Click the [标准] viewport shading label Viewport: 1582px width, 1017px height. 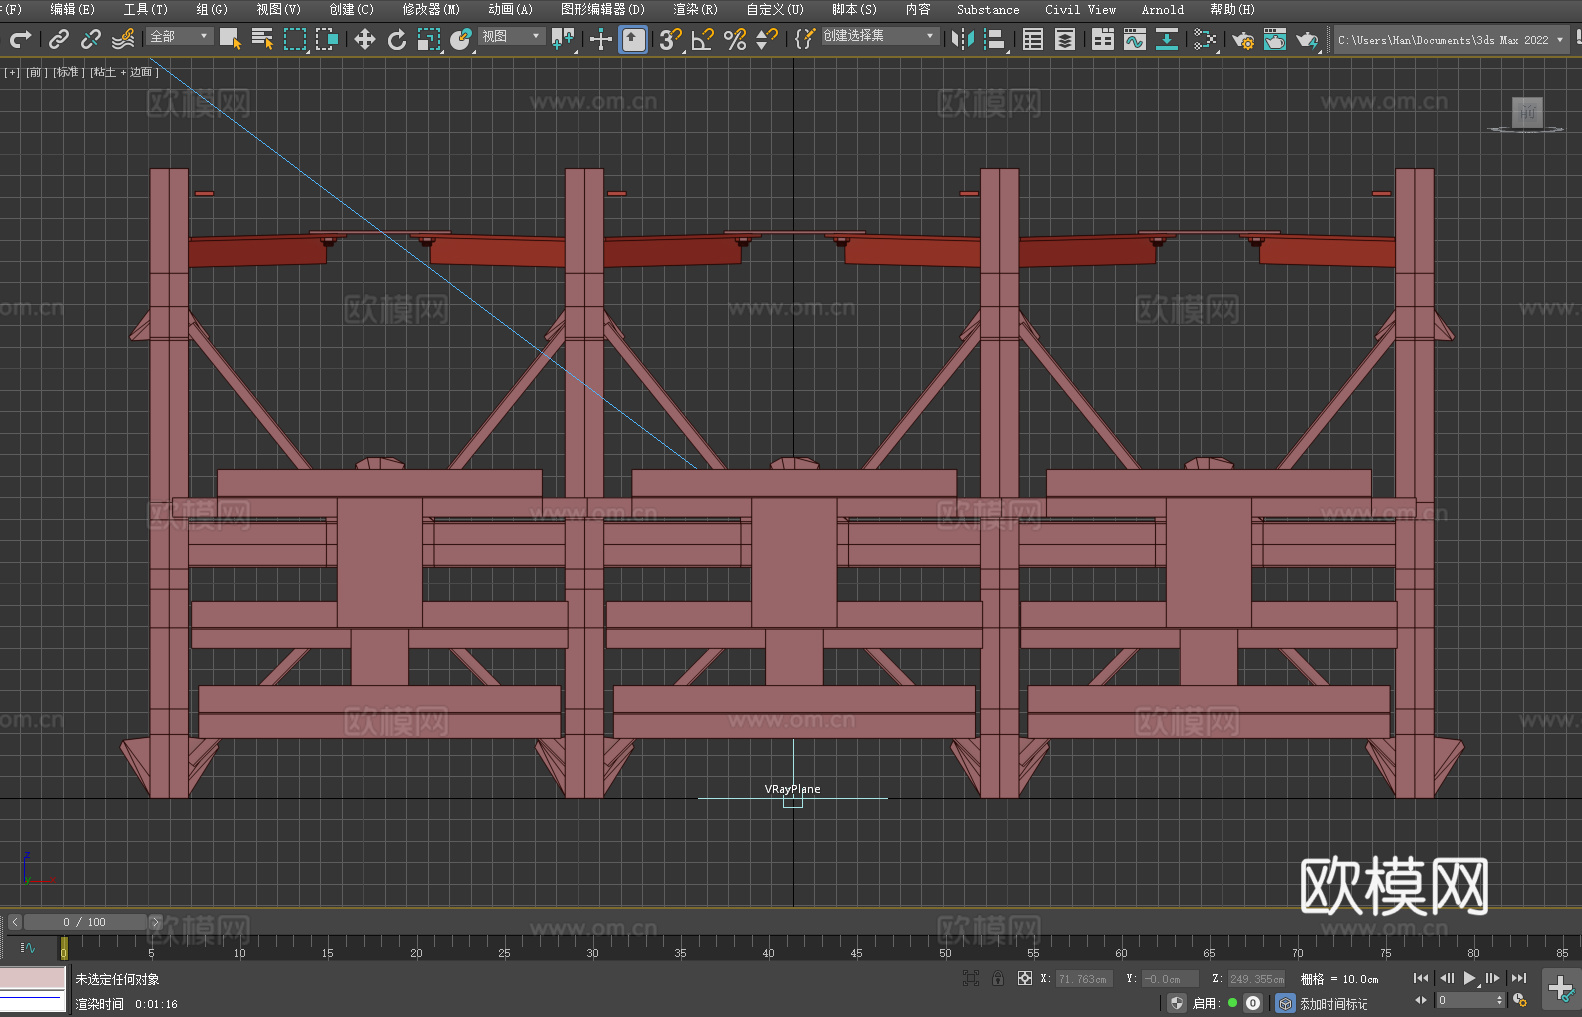tap(68, 72)
